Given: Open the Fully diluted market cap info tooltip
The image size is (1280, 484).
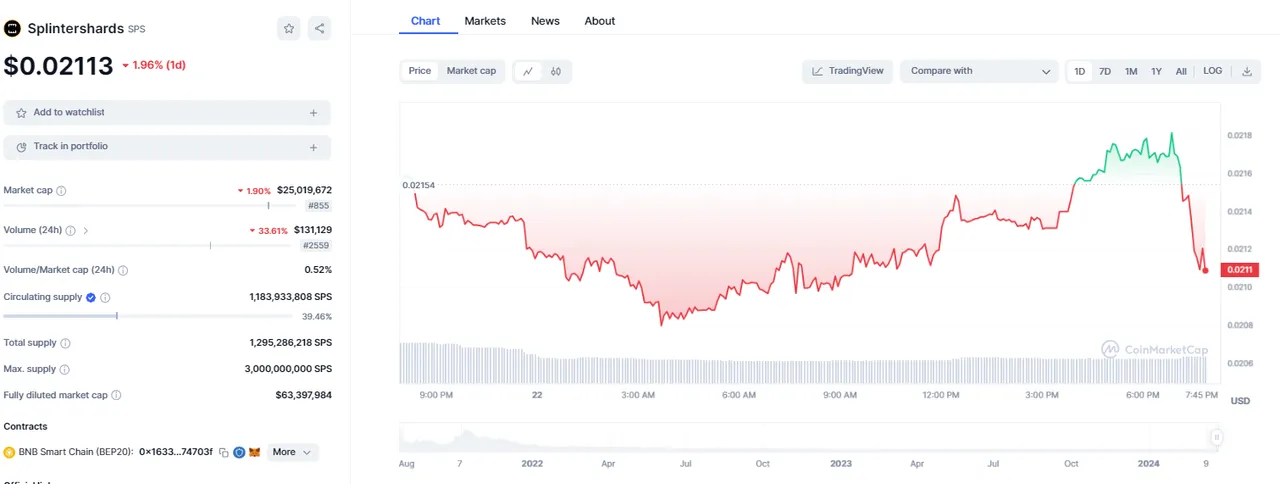Looking at the screenshot, I should pos(116,395).
